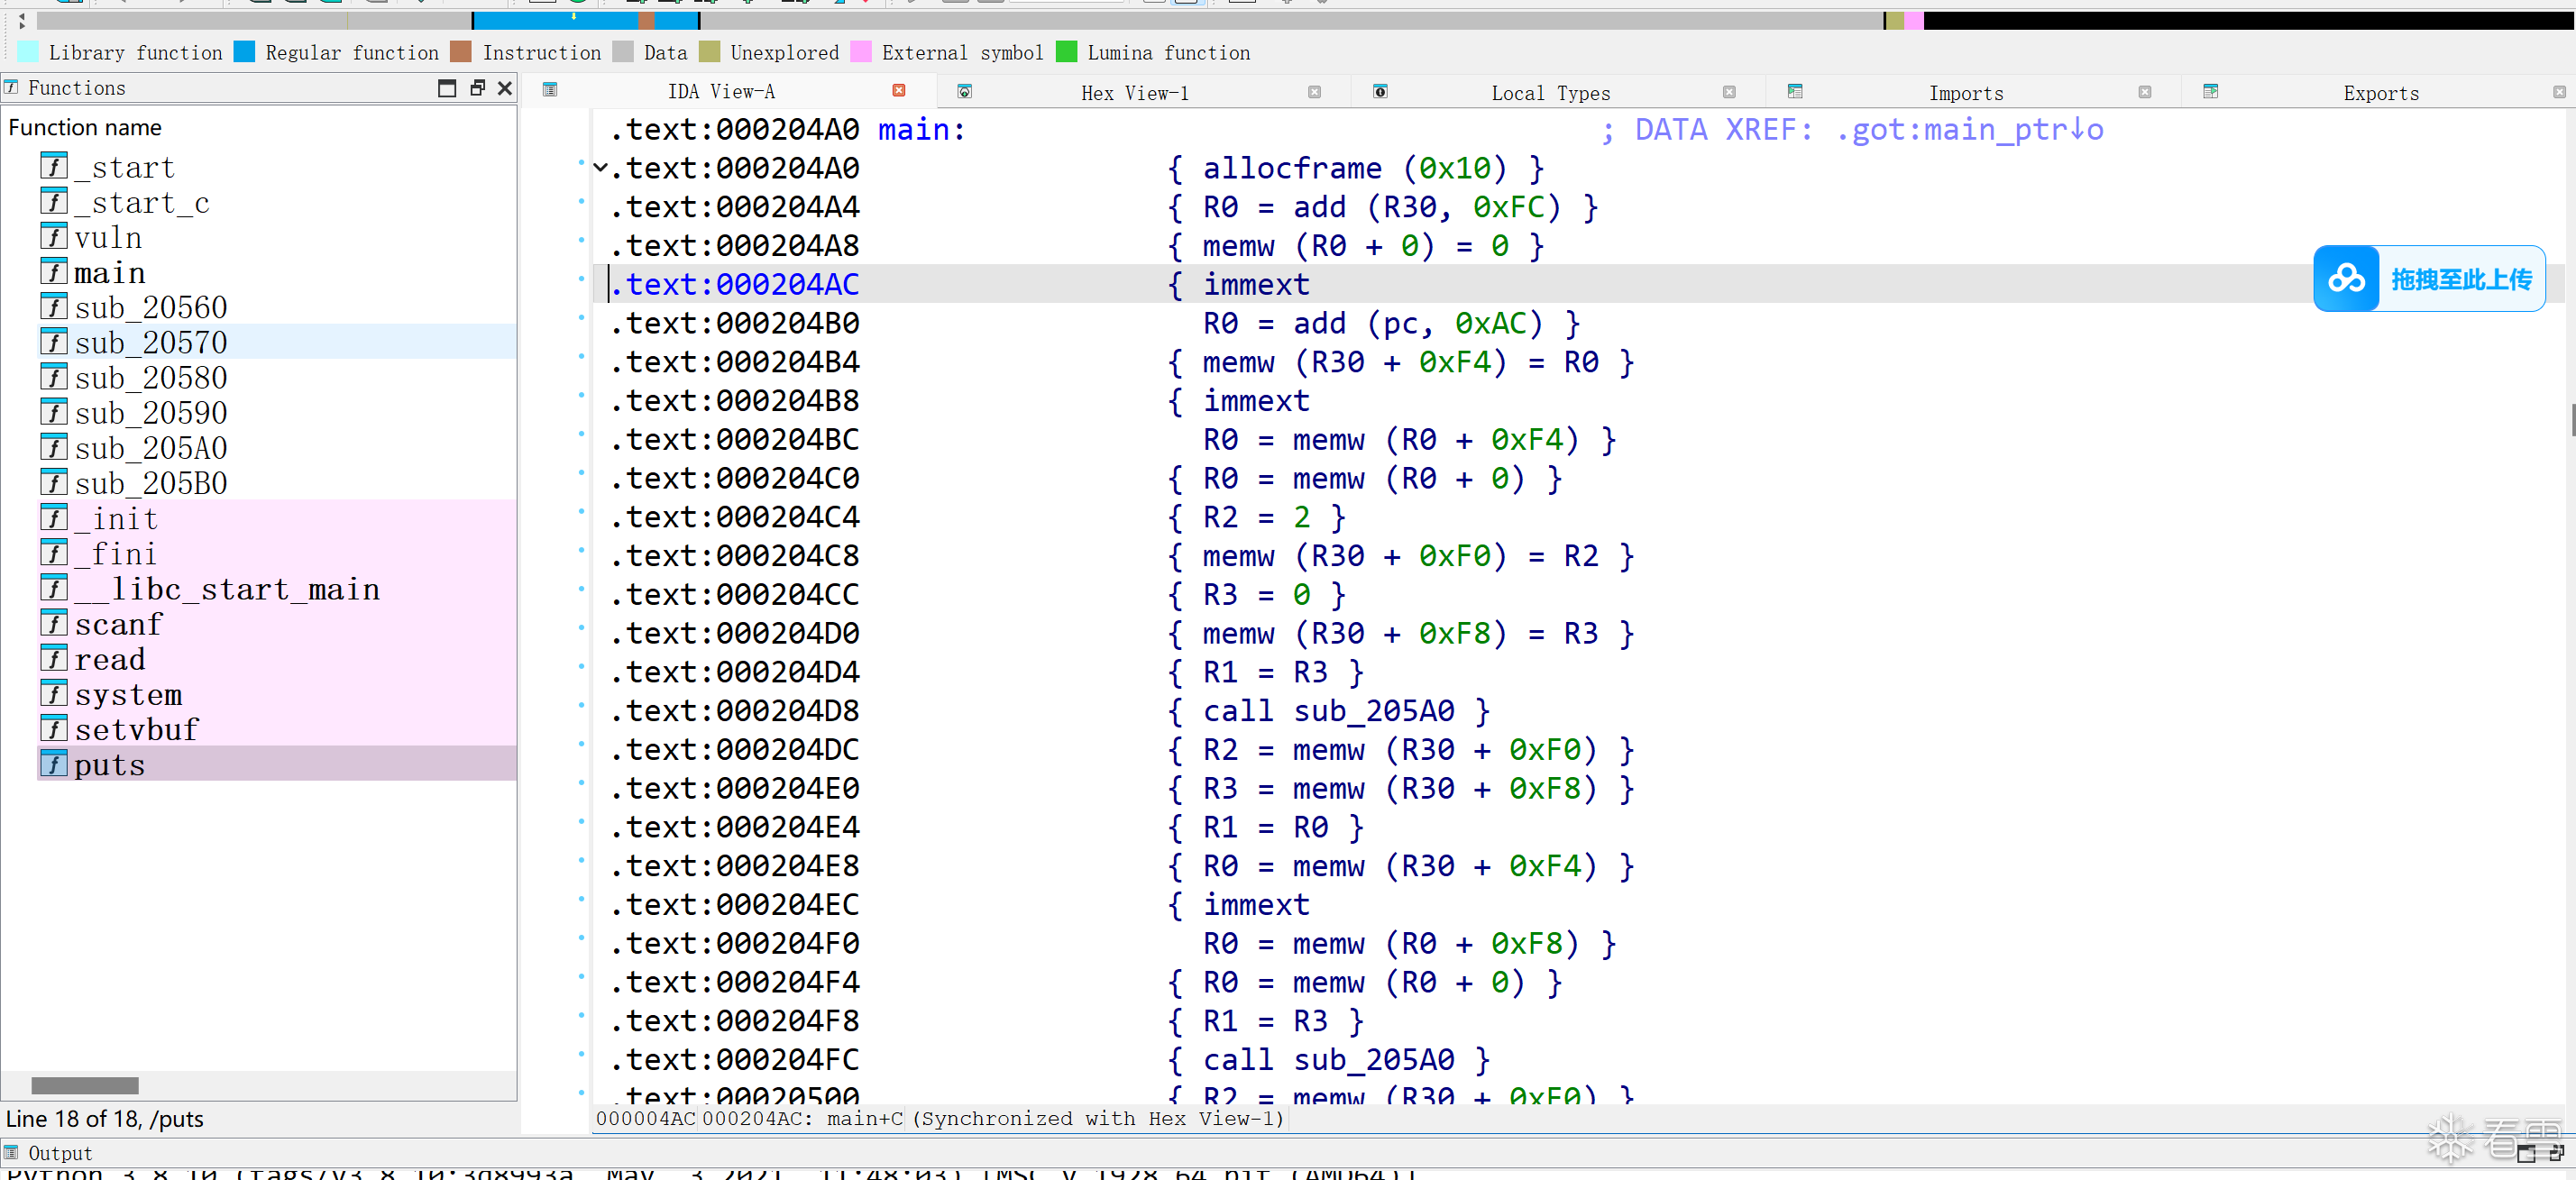
Task: Click the Regular function blue legend swatch
Action: click(x=244, y=52)
